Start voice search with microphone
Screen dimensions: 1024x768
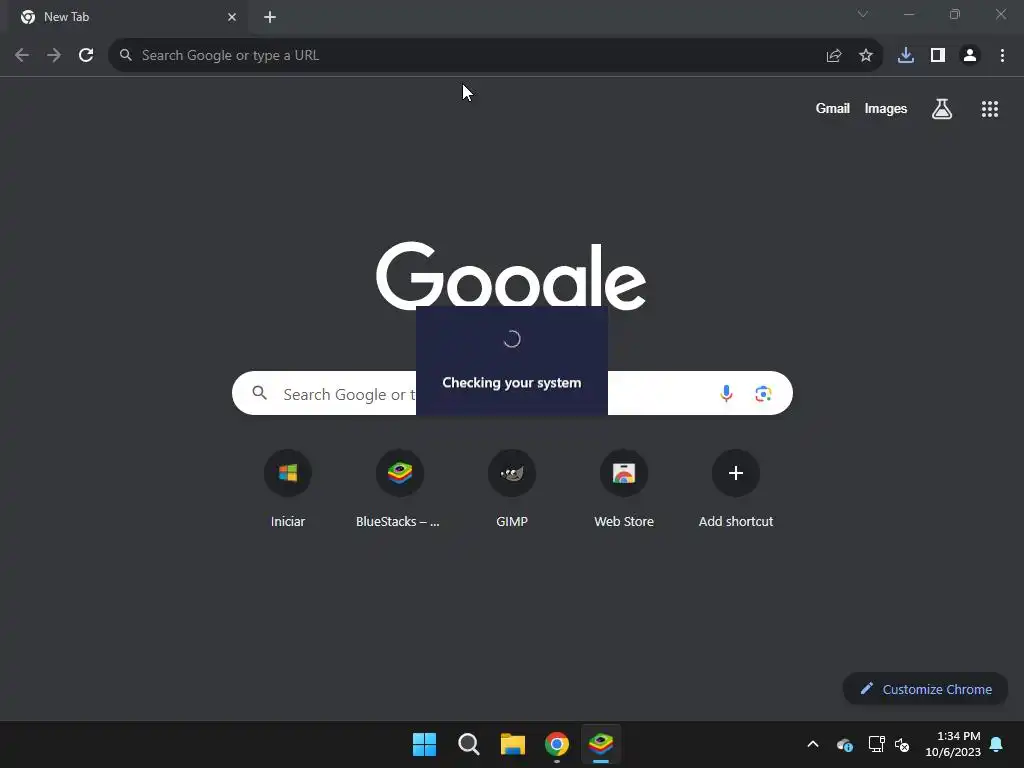pos(726,393)
